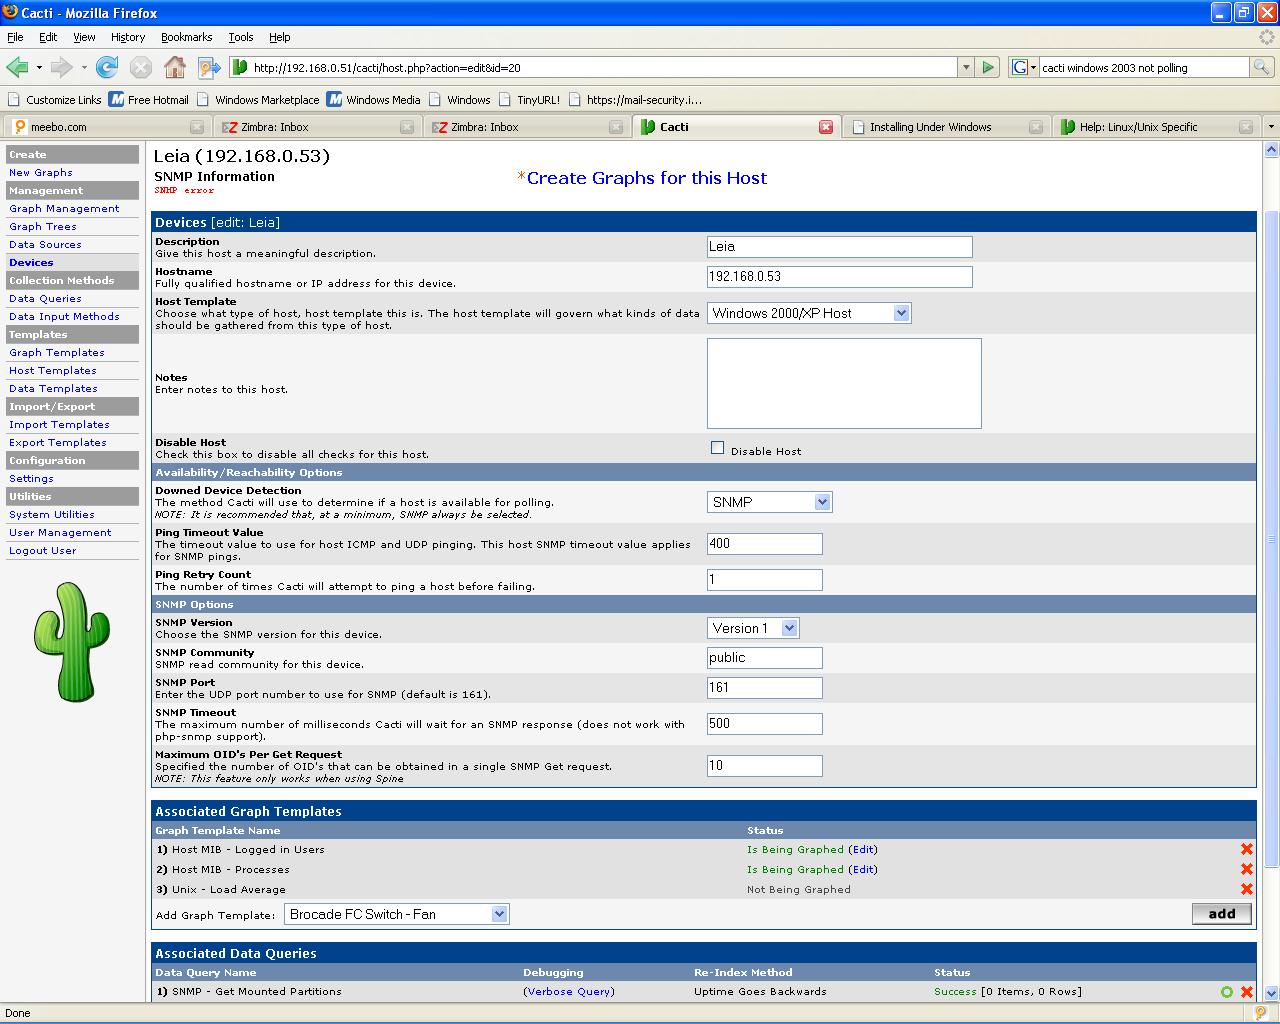Open Host Templates in the sidebar
Viewport: 1280px width, 1024px height.
(x=53, y=371)
